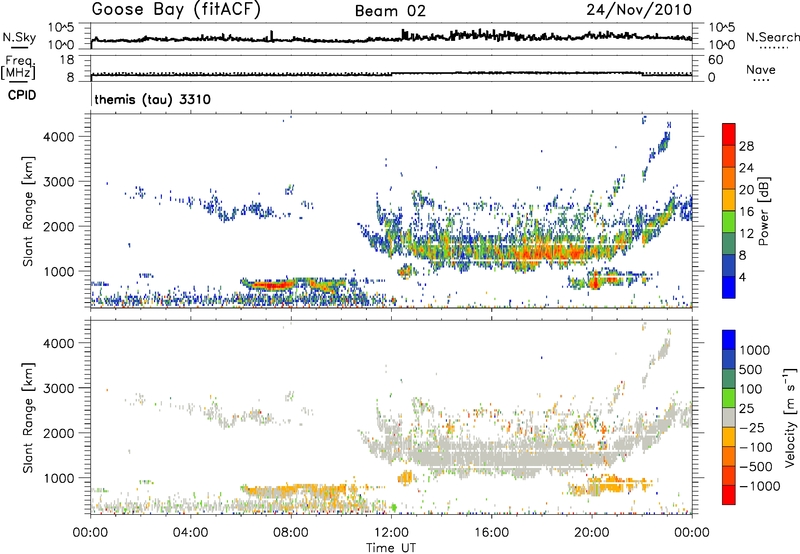Click the "Slant Range [km]" label of the velocity panel

28,418
